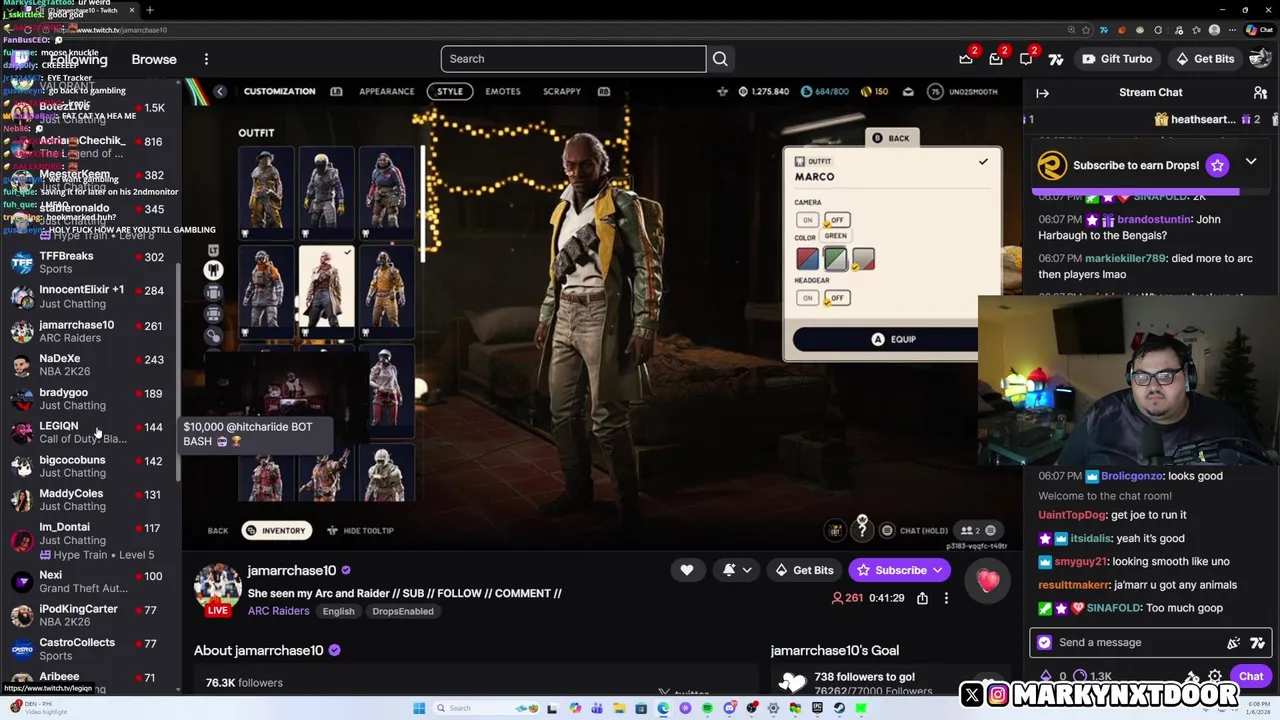Open Prime Loot crown icon

point(966,59)
